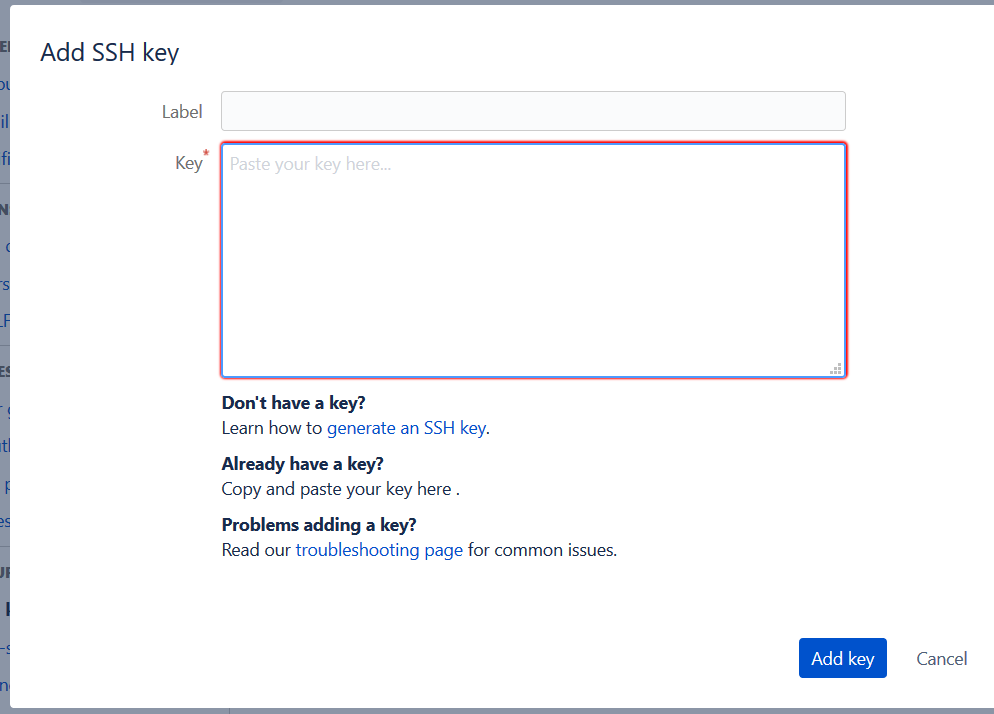
Task: Click the 'Don't have a key?' heading
Action: click(294, 403)
